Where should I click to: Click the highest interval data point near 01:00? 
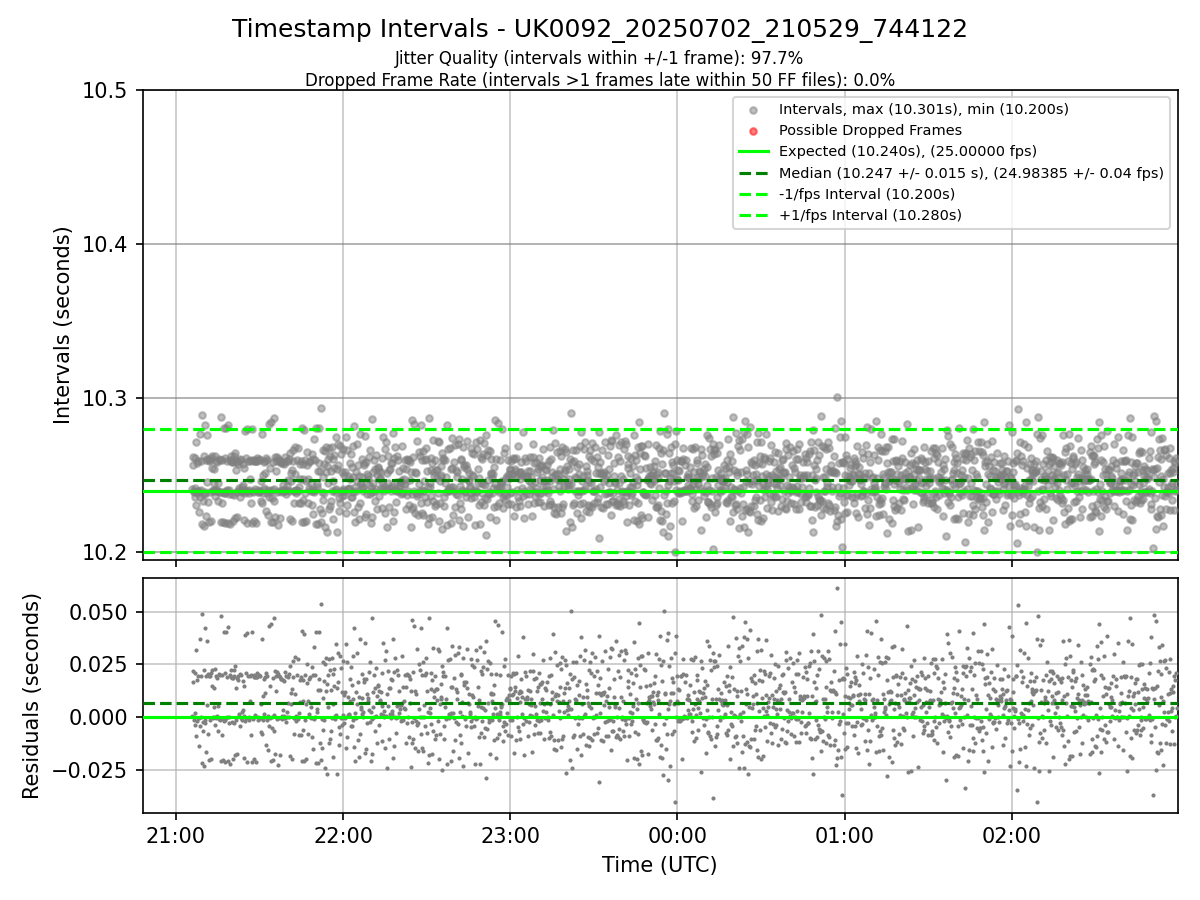point(837,397)
